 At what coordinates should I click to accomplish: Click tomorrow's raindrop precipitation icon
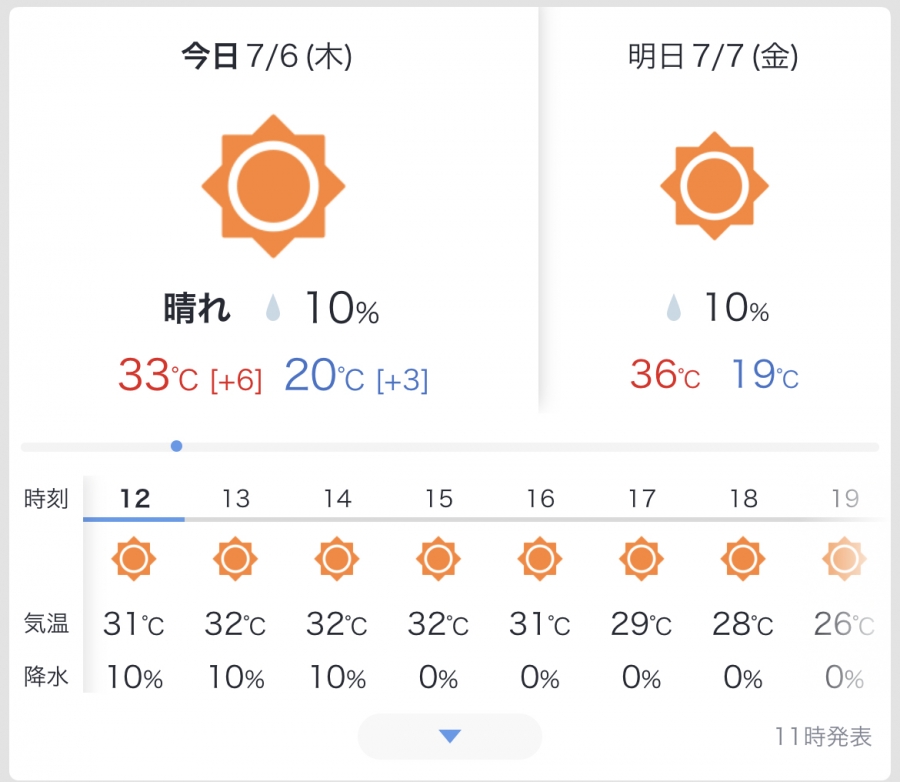(x=674, y=307)
